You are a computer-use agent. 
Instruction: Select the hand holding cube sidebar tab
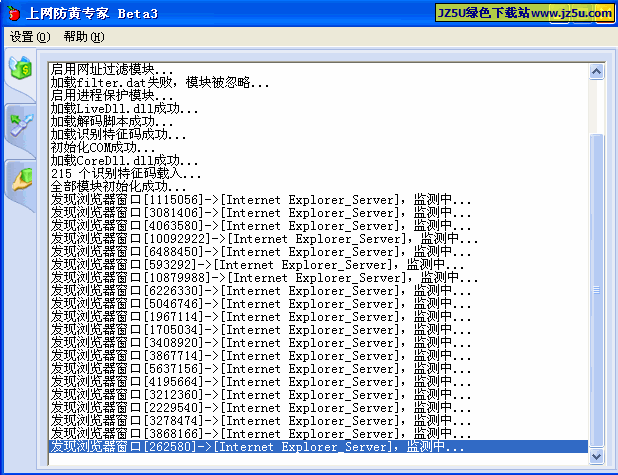(22, 180)
